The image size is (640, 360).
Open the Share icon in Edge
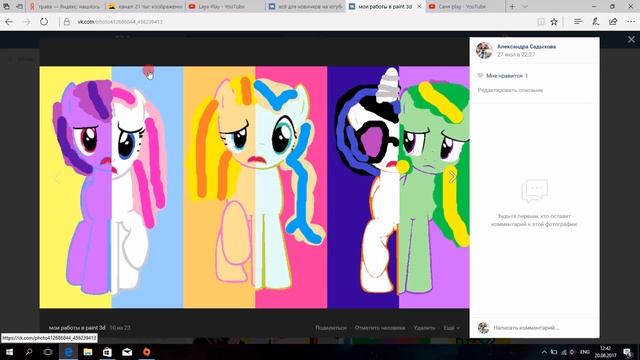pos(613,22)
